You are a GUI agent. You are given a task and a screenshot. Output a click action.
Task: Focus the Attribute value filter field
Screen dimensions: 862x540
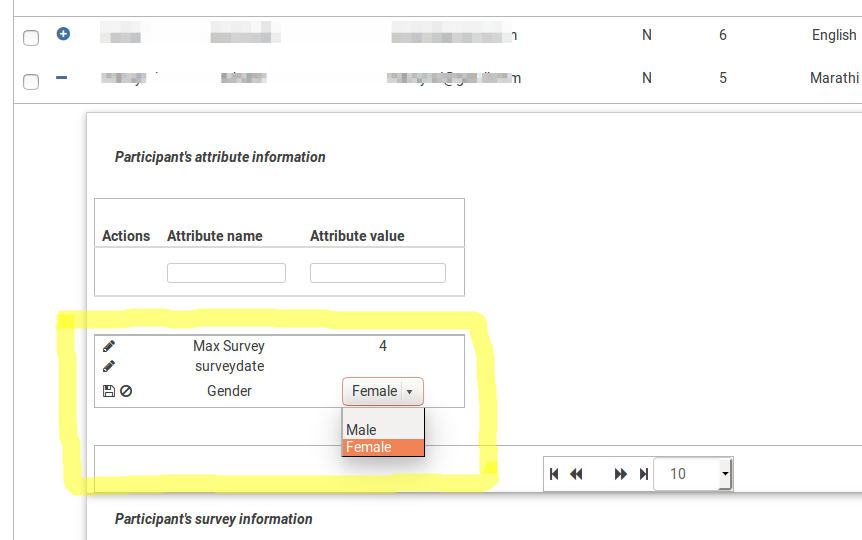click(377, 273)
